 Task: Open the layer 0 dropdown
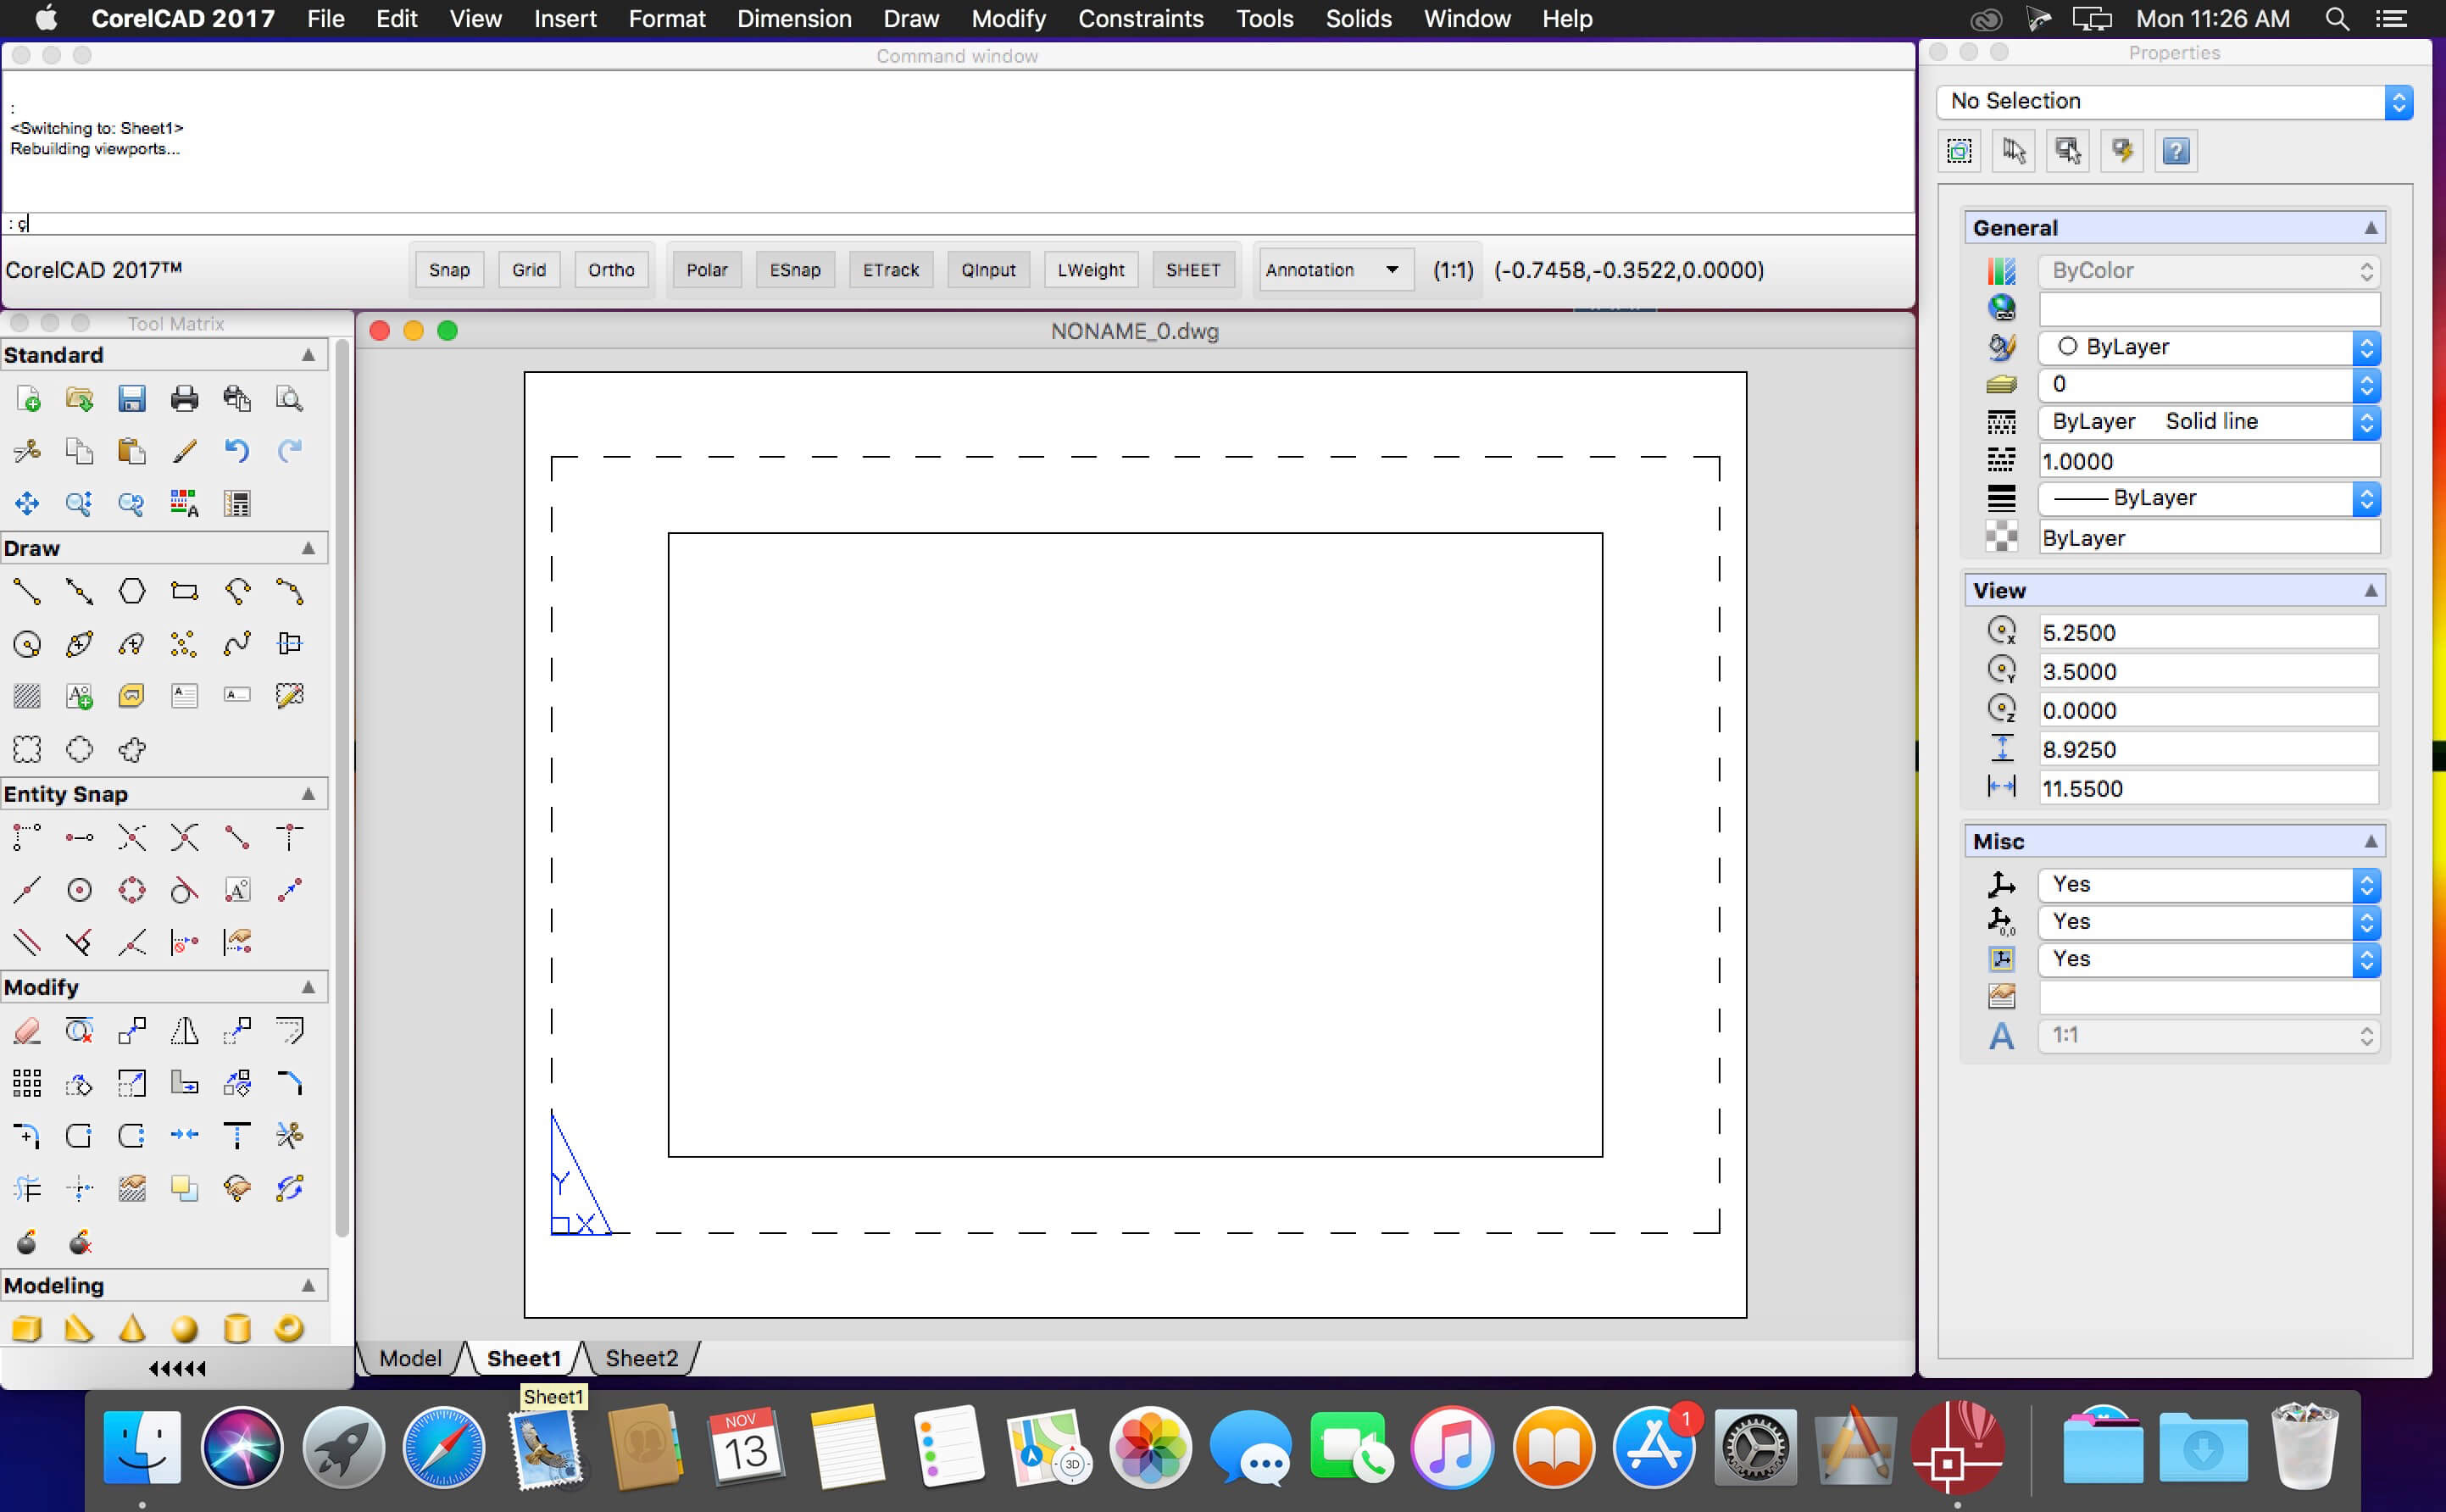[x=2209, y=385]
